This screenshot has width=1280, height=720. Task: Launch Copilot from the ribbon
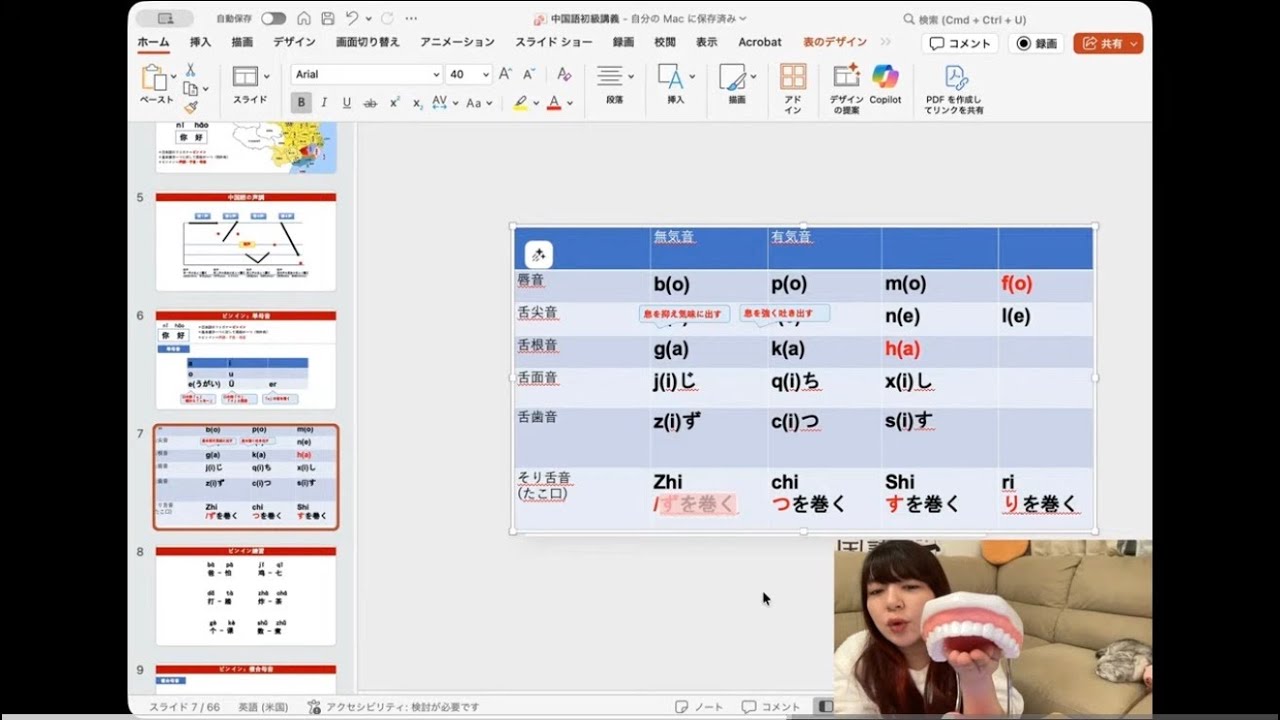(x=885, y=84)
